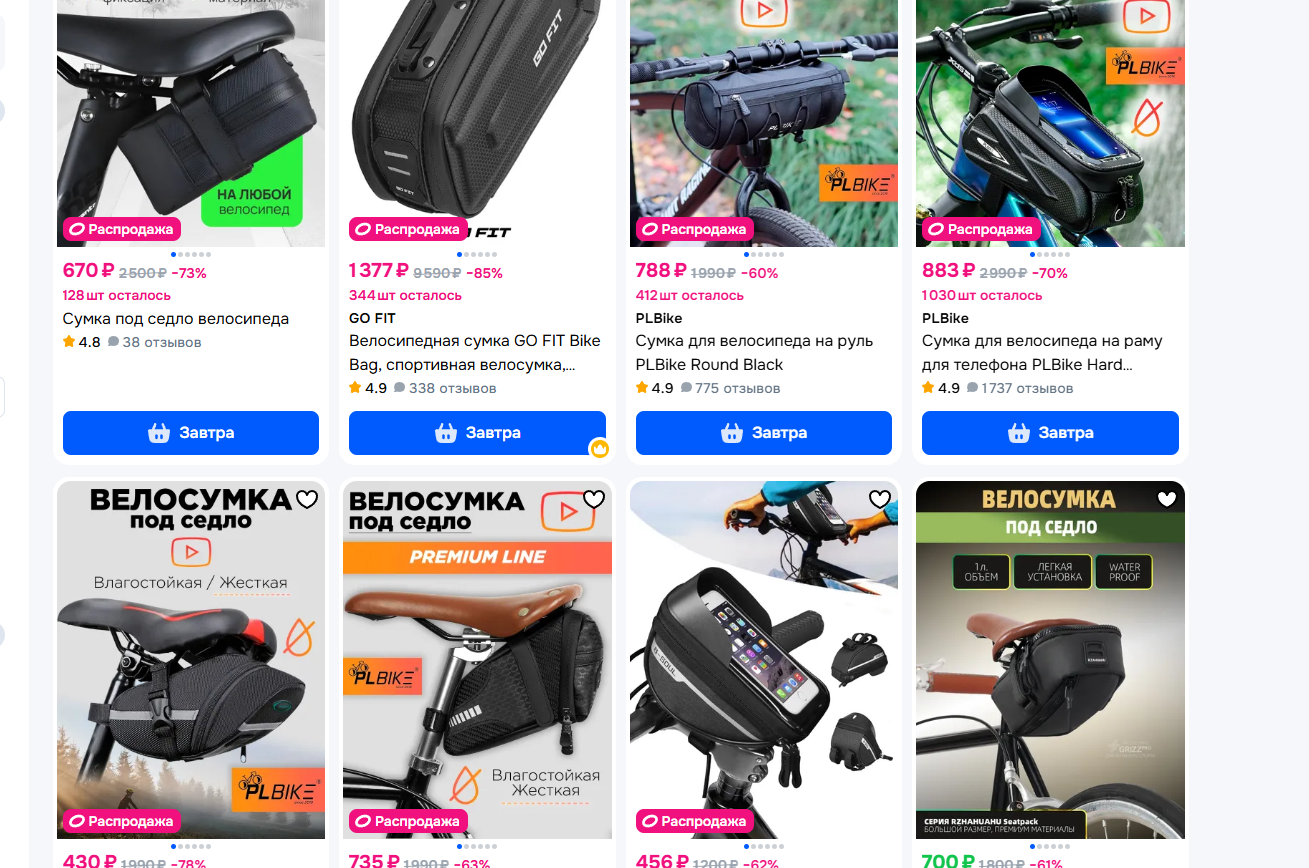The height and width of the screenshot is (868, 1309).
Task: Add GO FIT Bike Bag to cart
Action: 477,433
